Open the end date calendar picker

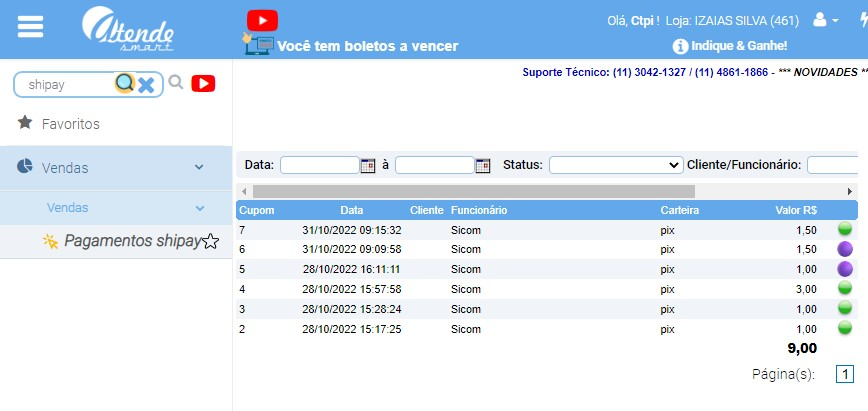click(483, 165)
